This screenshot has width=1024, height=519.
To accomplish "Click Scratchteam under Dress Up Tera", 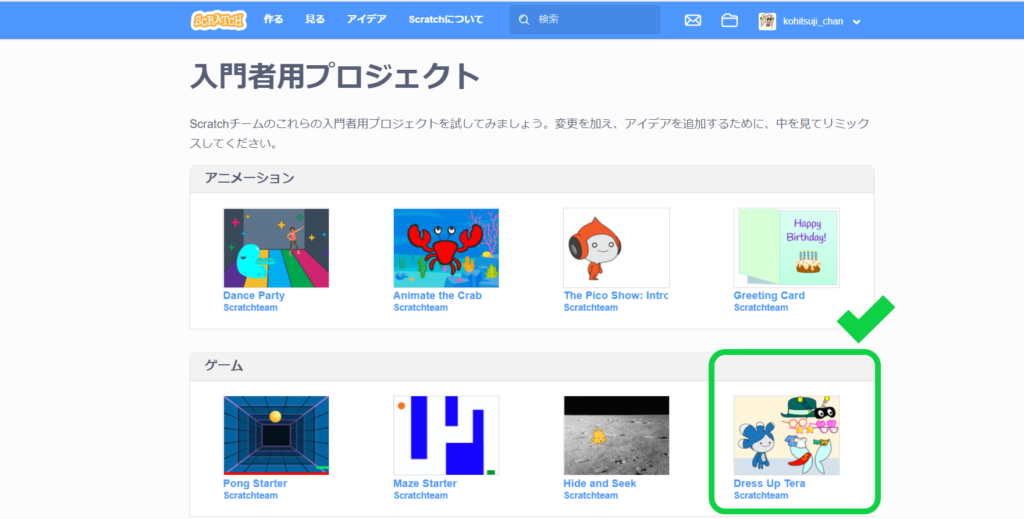I will (760, 495).
